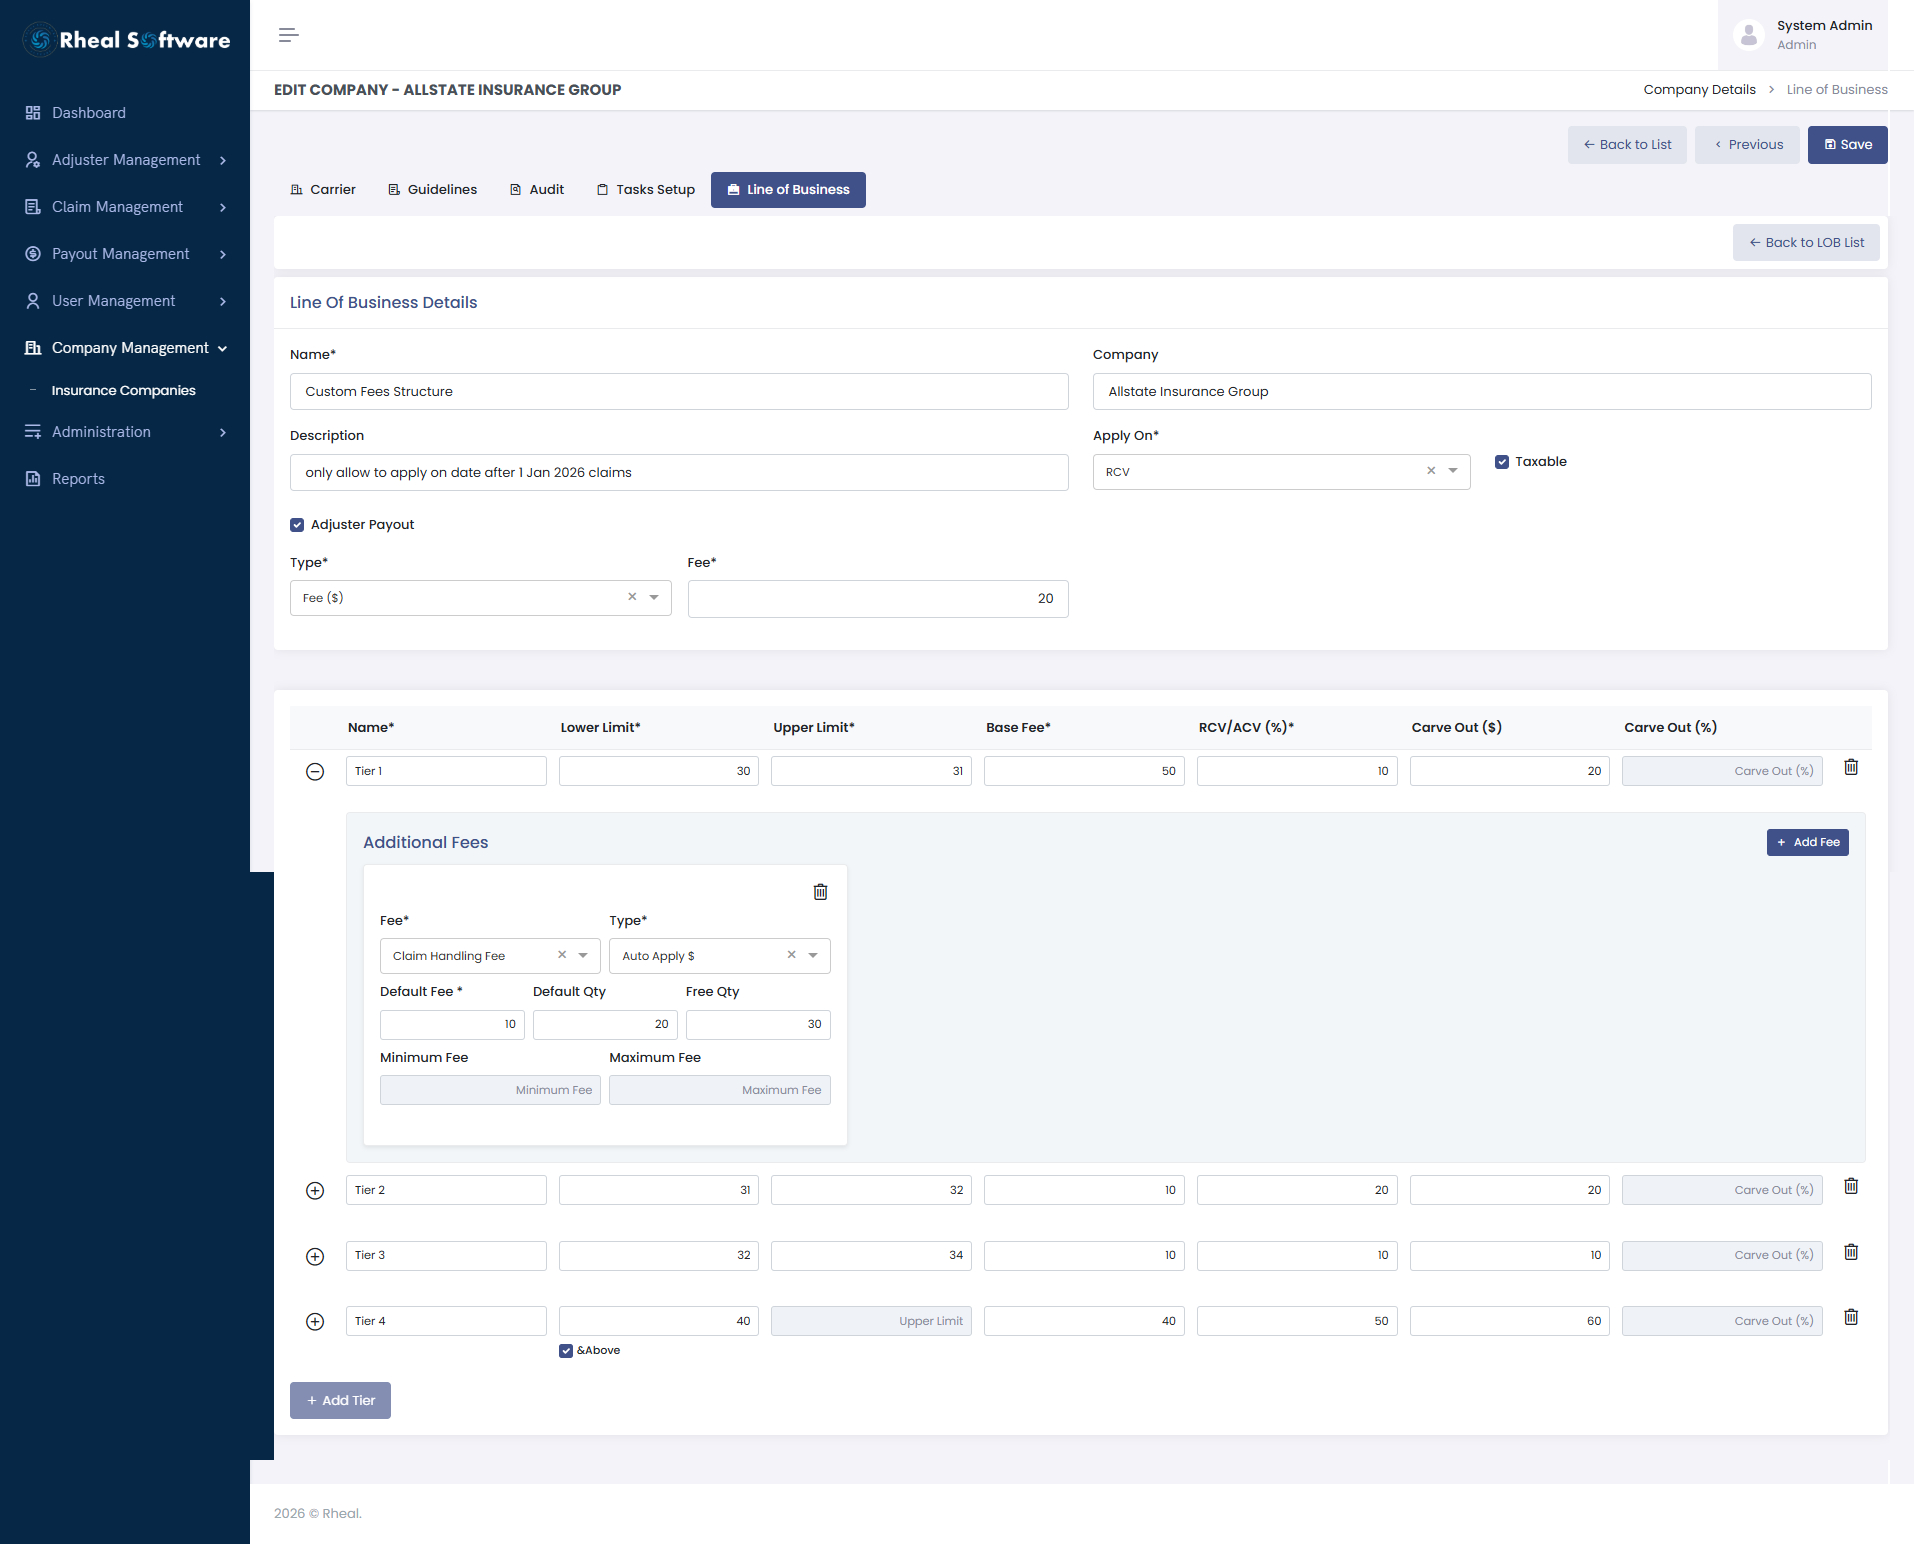
Task: Switch to the Guidelines tab
Action: click(432, 190)
